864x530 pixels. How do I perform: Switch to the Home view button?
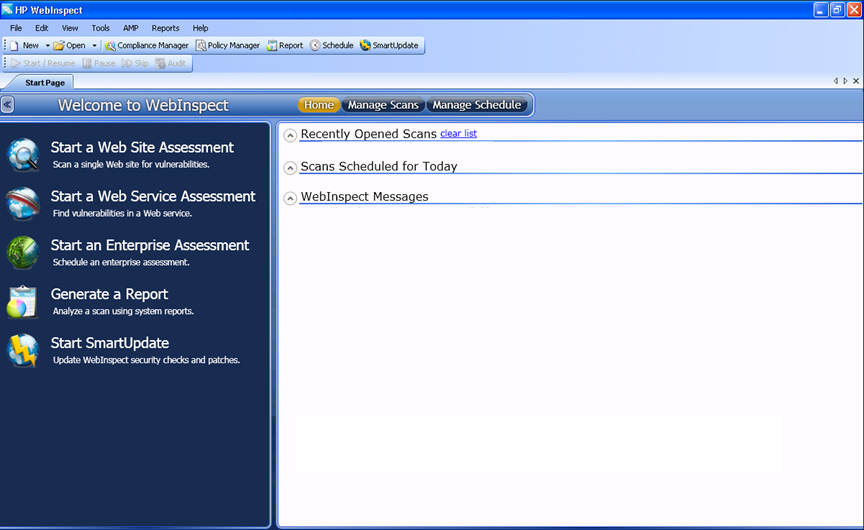click(319, 105)
